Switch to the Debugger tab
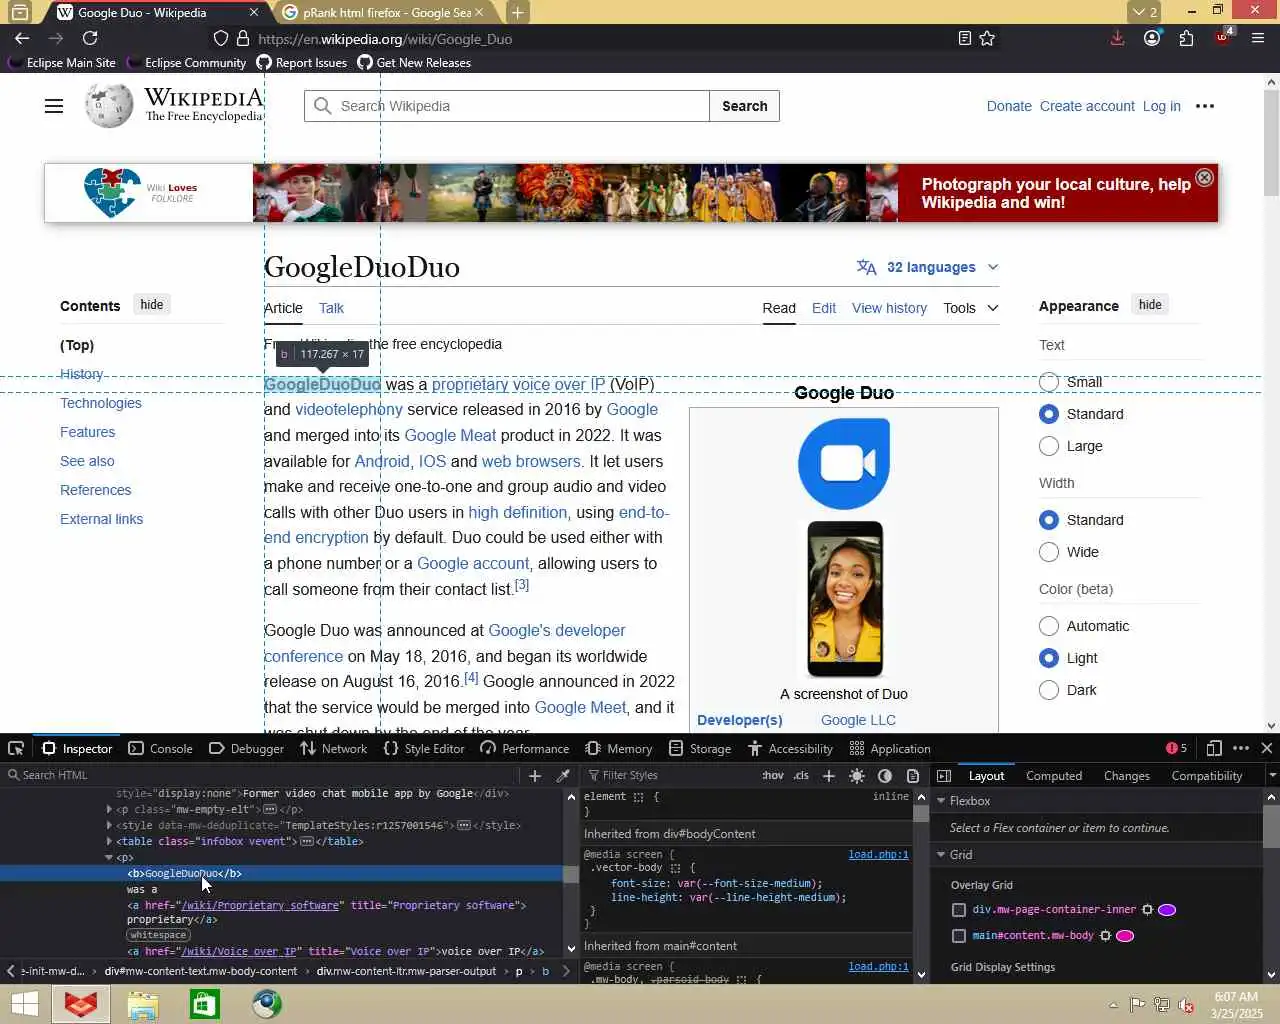This screenshot has height=1024, width=1280. coord(246,748)
